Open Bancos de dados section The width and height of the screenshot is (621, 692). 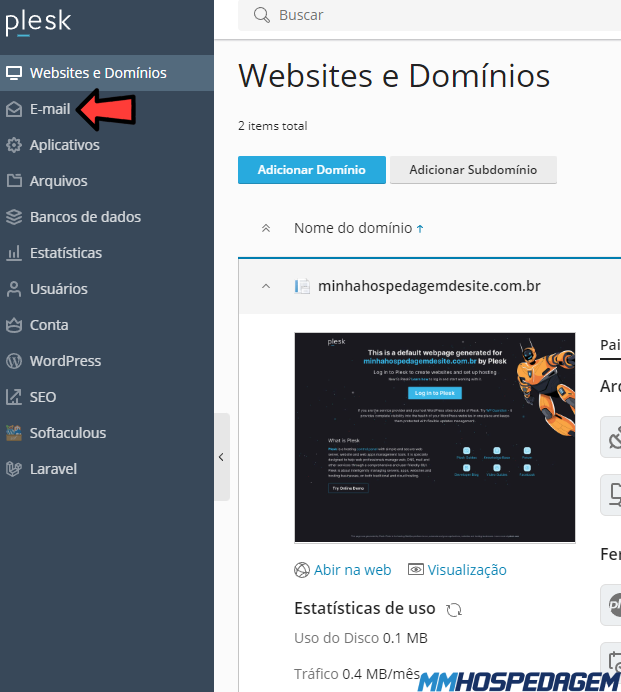tap(107, 217)
